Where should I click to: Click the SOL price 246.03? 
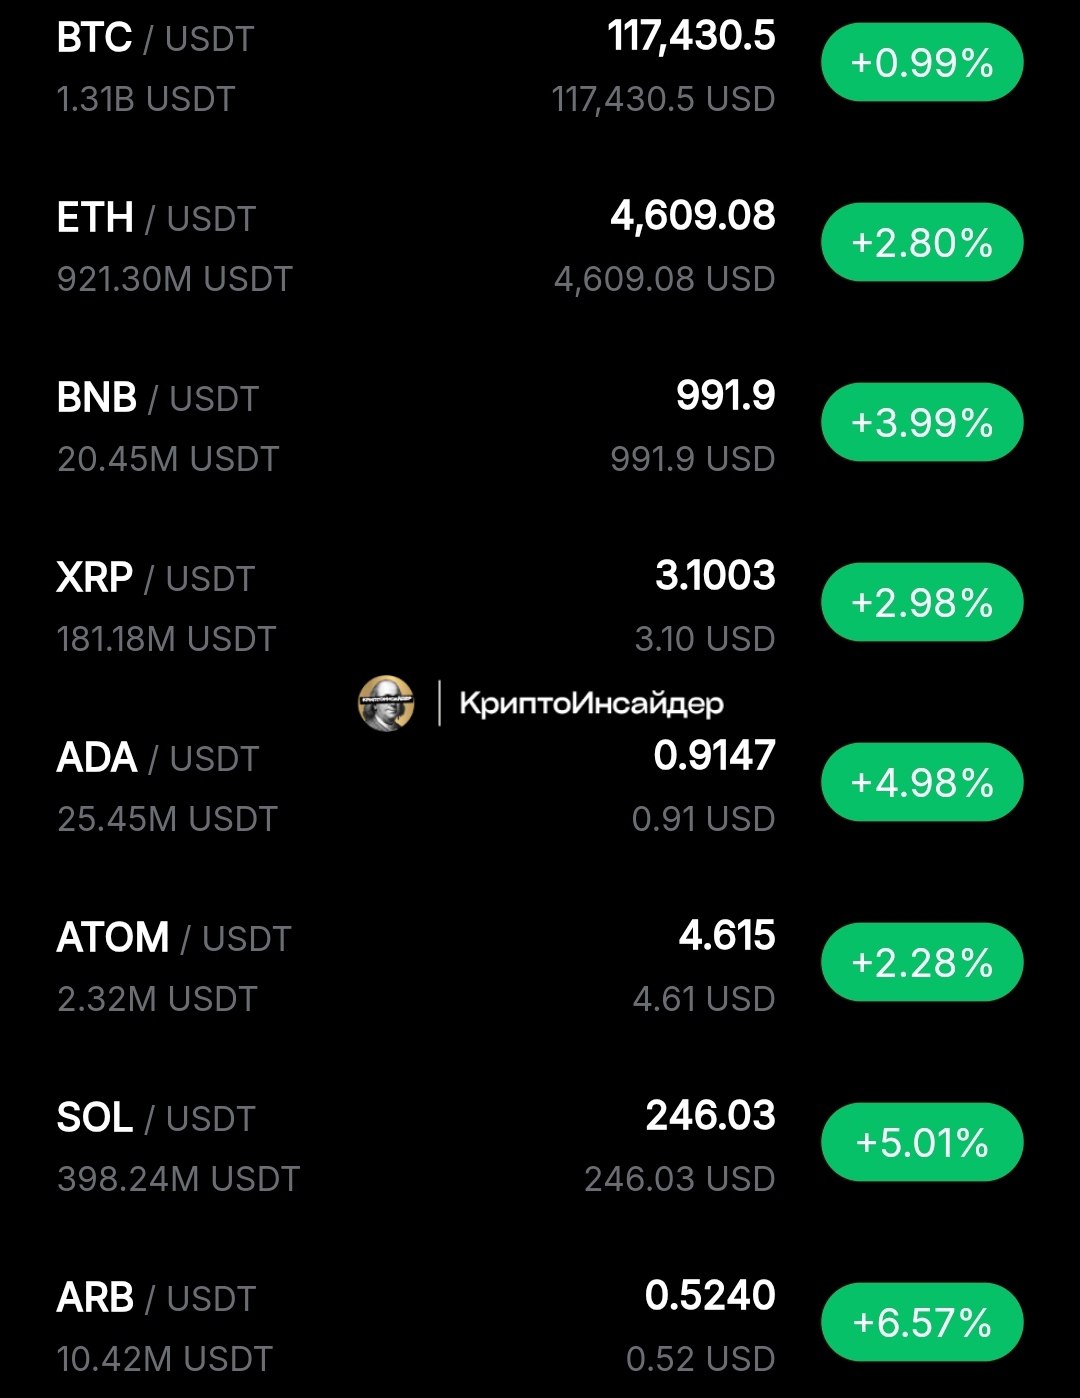710,1116
